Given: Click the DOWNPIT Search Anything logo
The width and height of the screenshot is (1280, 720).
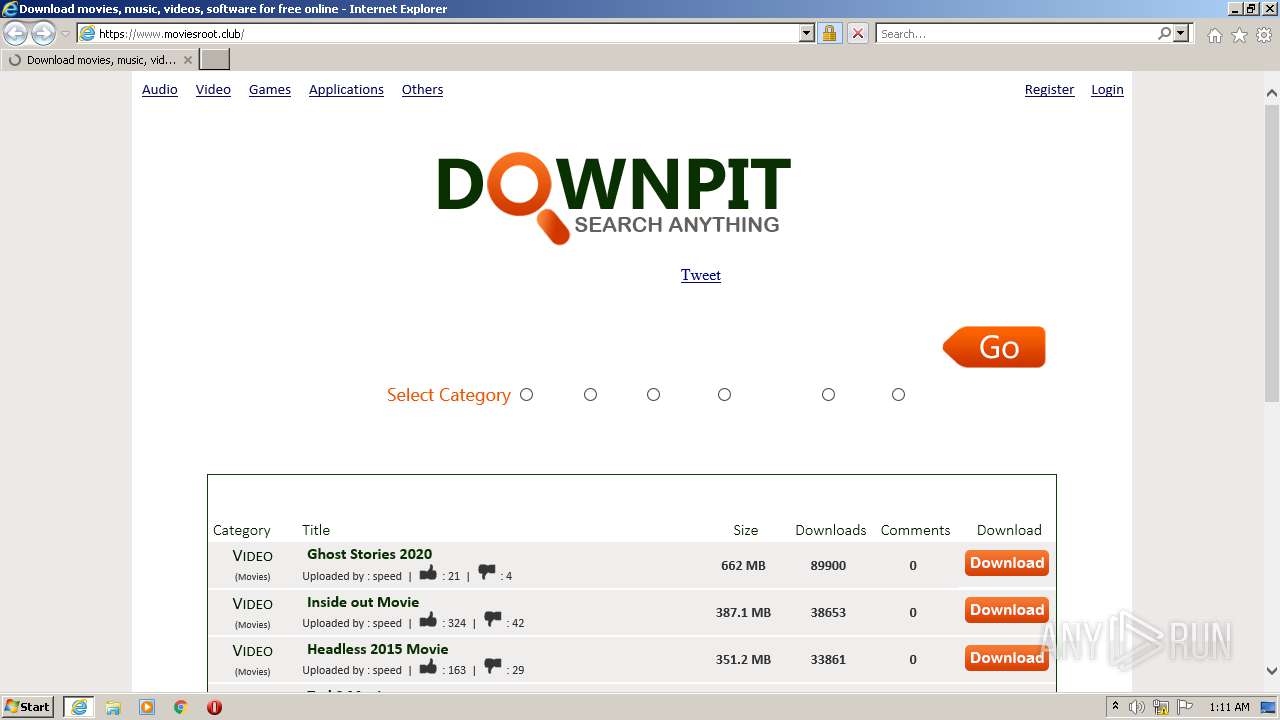Looking at the screenshot, I should [613, 198].
